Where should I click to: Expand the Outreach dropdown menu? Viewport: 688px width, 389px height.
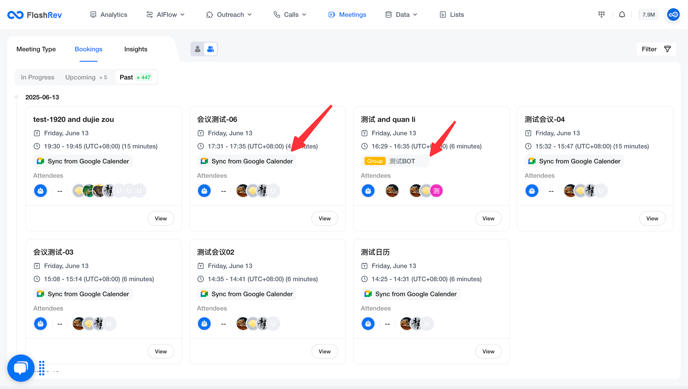tap(229, 14)
